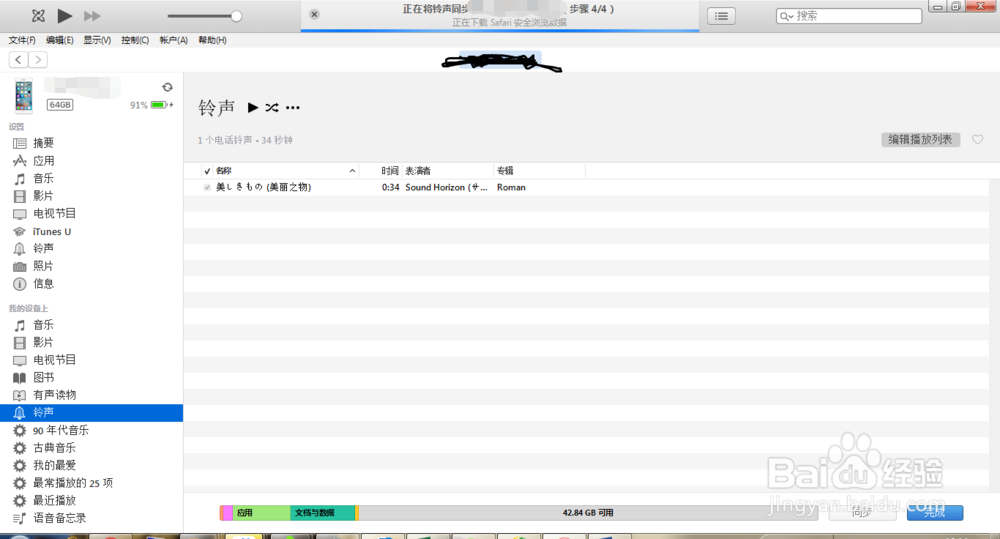Click the teal 文稿与数据 storage segment

pyautogui.click(x=322, y=513)
